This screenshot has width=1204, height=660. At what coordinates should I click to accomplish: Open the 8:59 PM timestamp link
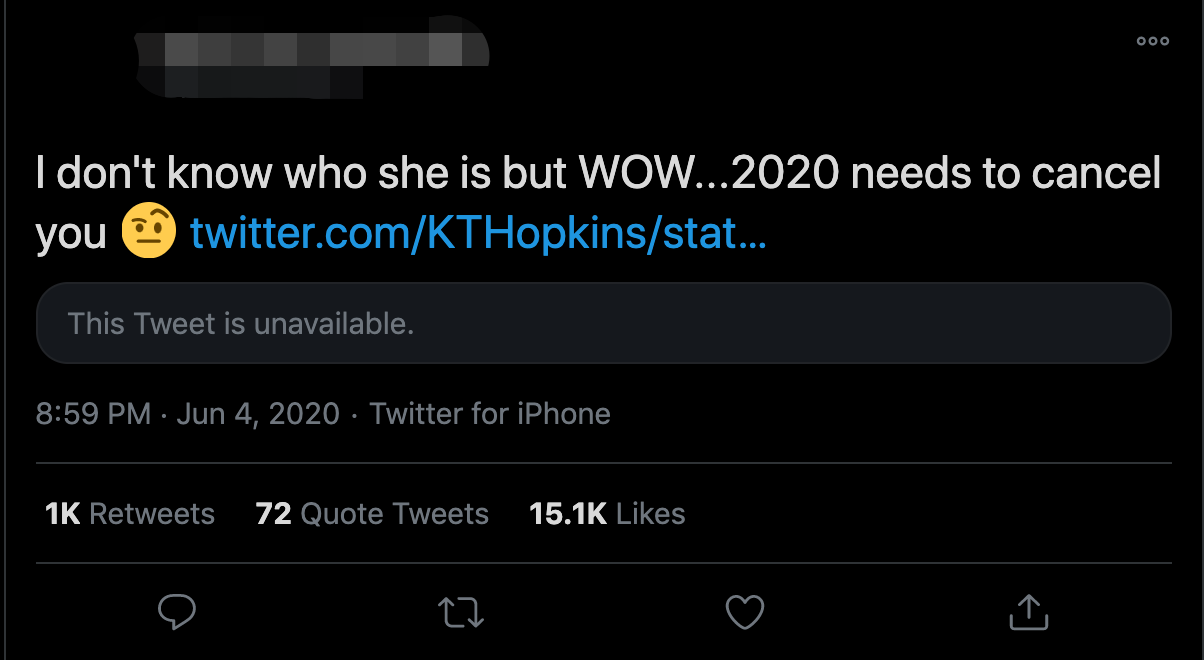[93, 413]
